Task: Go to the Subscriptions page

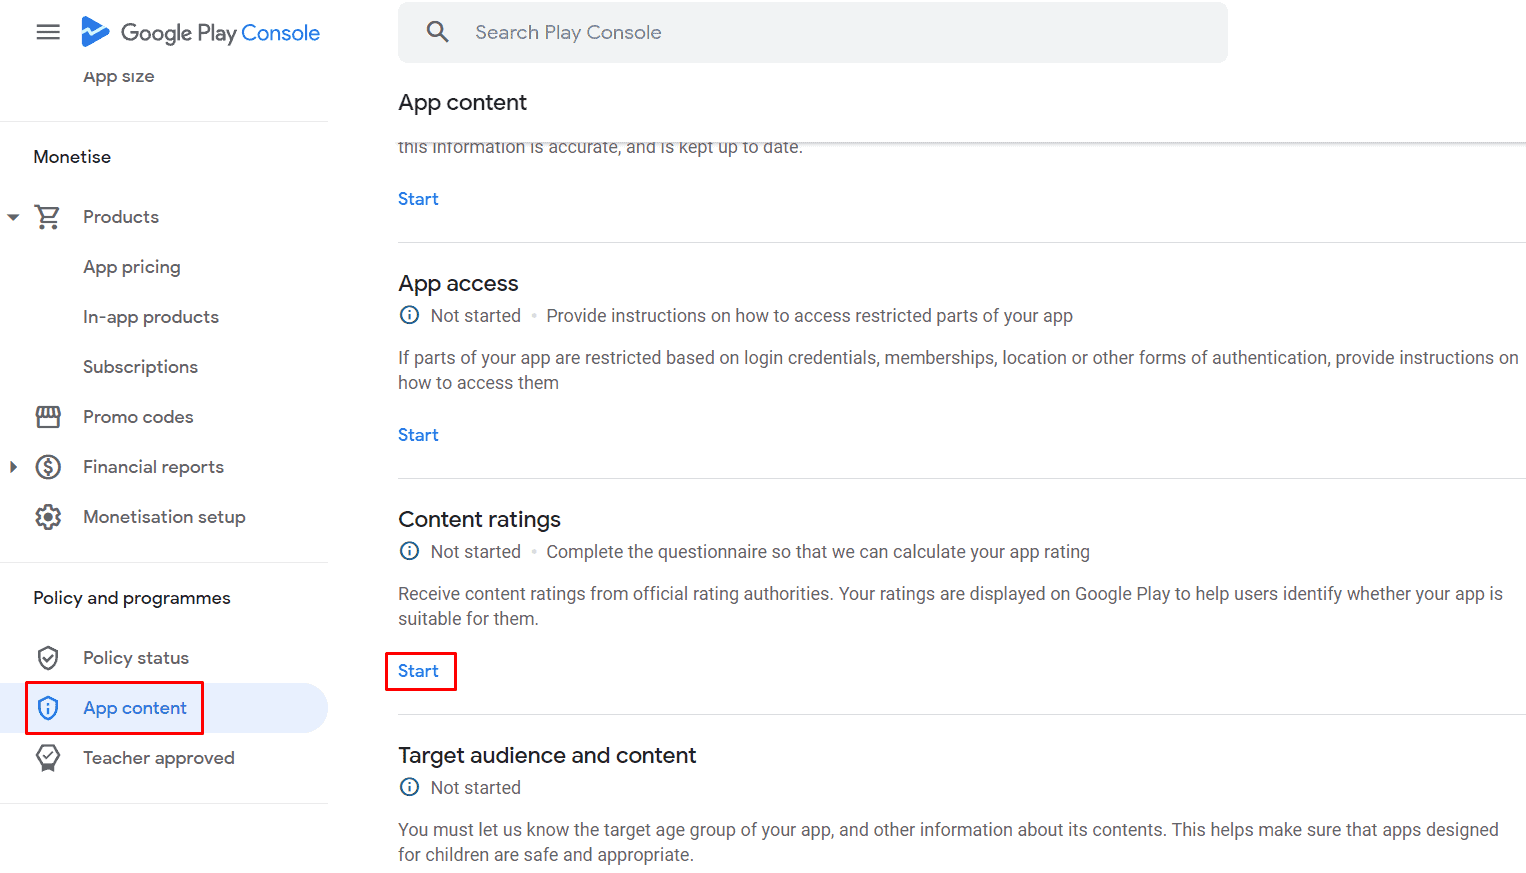Action: point(140,366)
